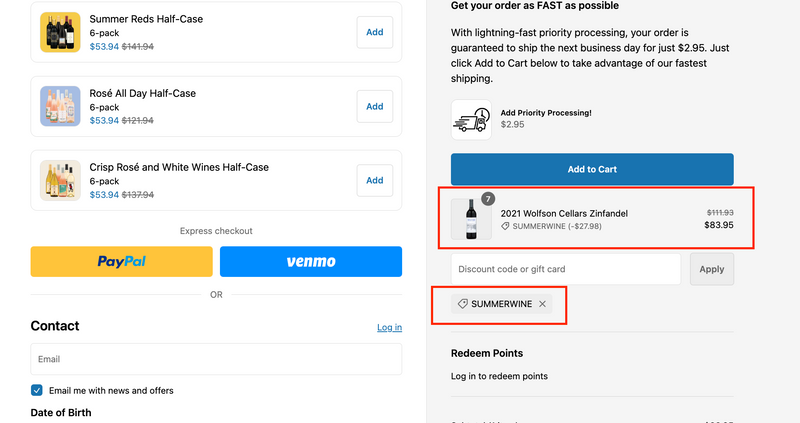Click the discount tag icon under Zinfandel
This screenshot has height=423, width=800.
tap(506, 226)
